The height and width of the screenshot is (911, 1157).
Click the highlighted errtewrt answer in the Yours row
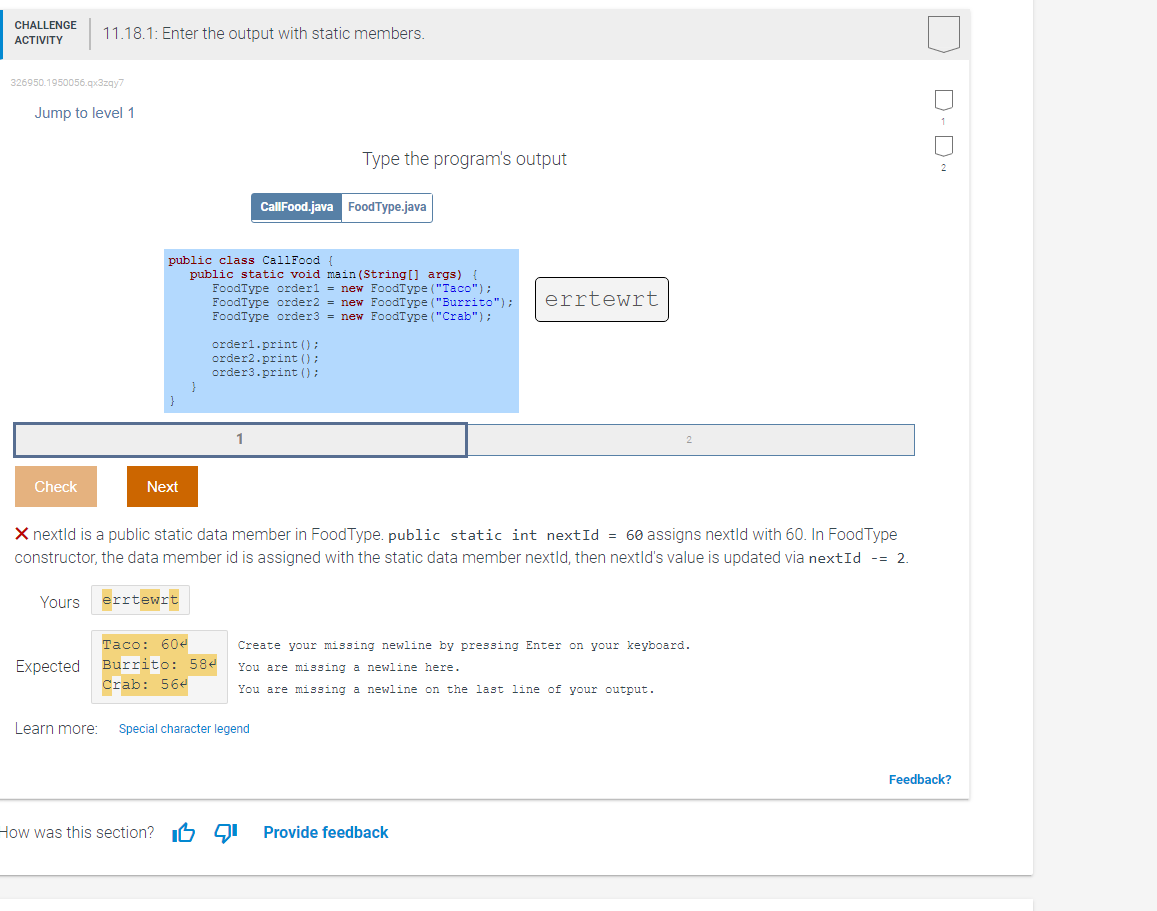(140, 600)
